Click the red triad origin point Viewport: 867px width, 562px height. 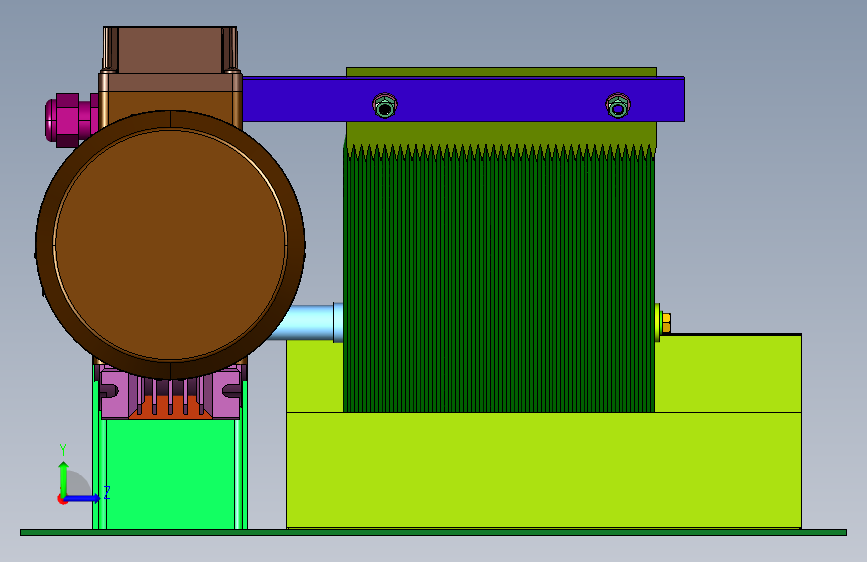(62, 499)
